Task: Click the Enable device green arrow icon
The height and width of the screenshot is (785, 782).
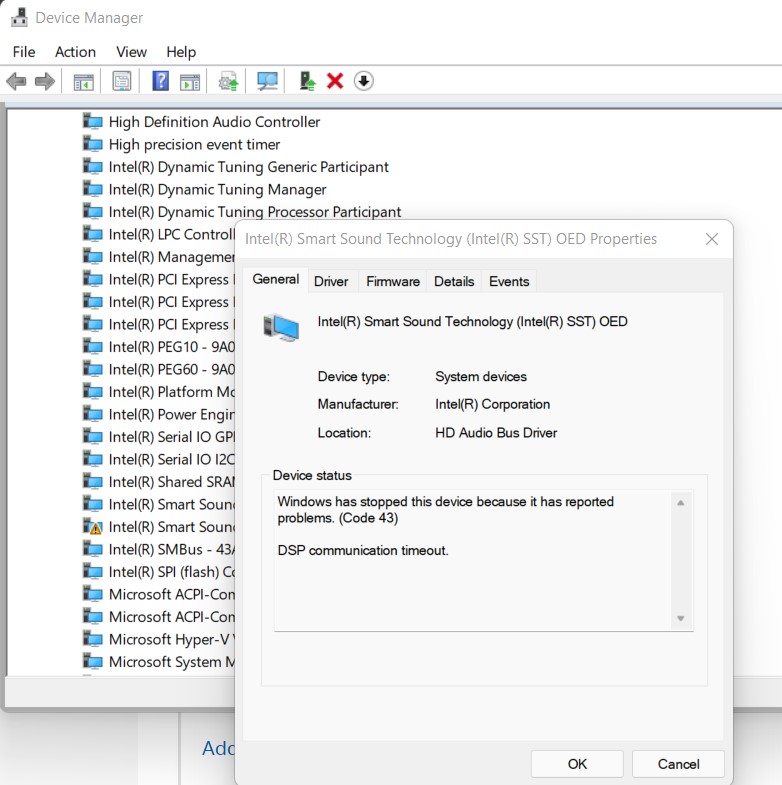Action: coord(307,81)
